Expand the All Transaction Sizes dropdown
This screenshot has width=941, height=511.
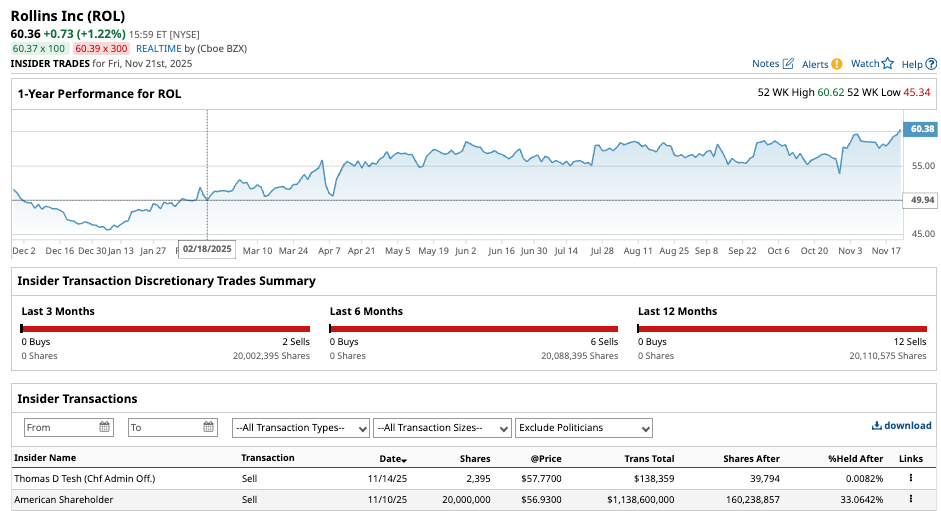pos(442,428)
